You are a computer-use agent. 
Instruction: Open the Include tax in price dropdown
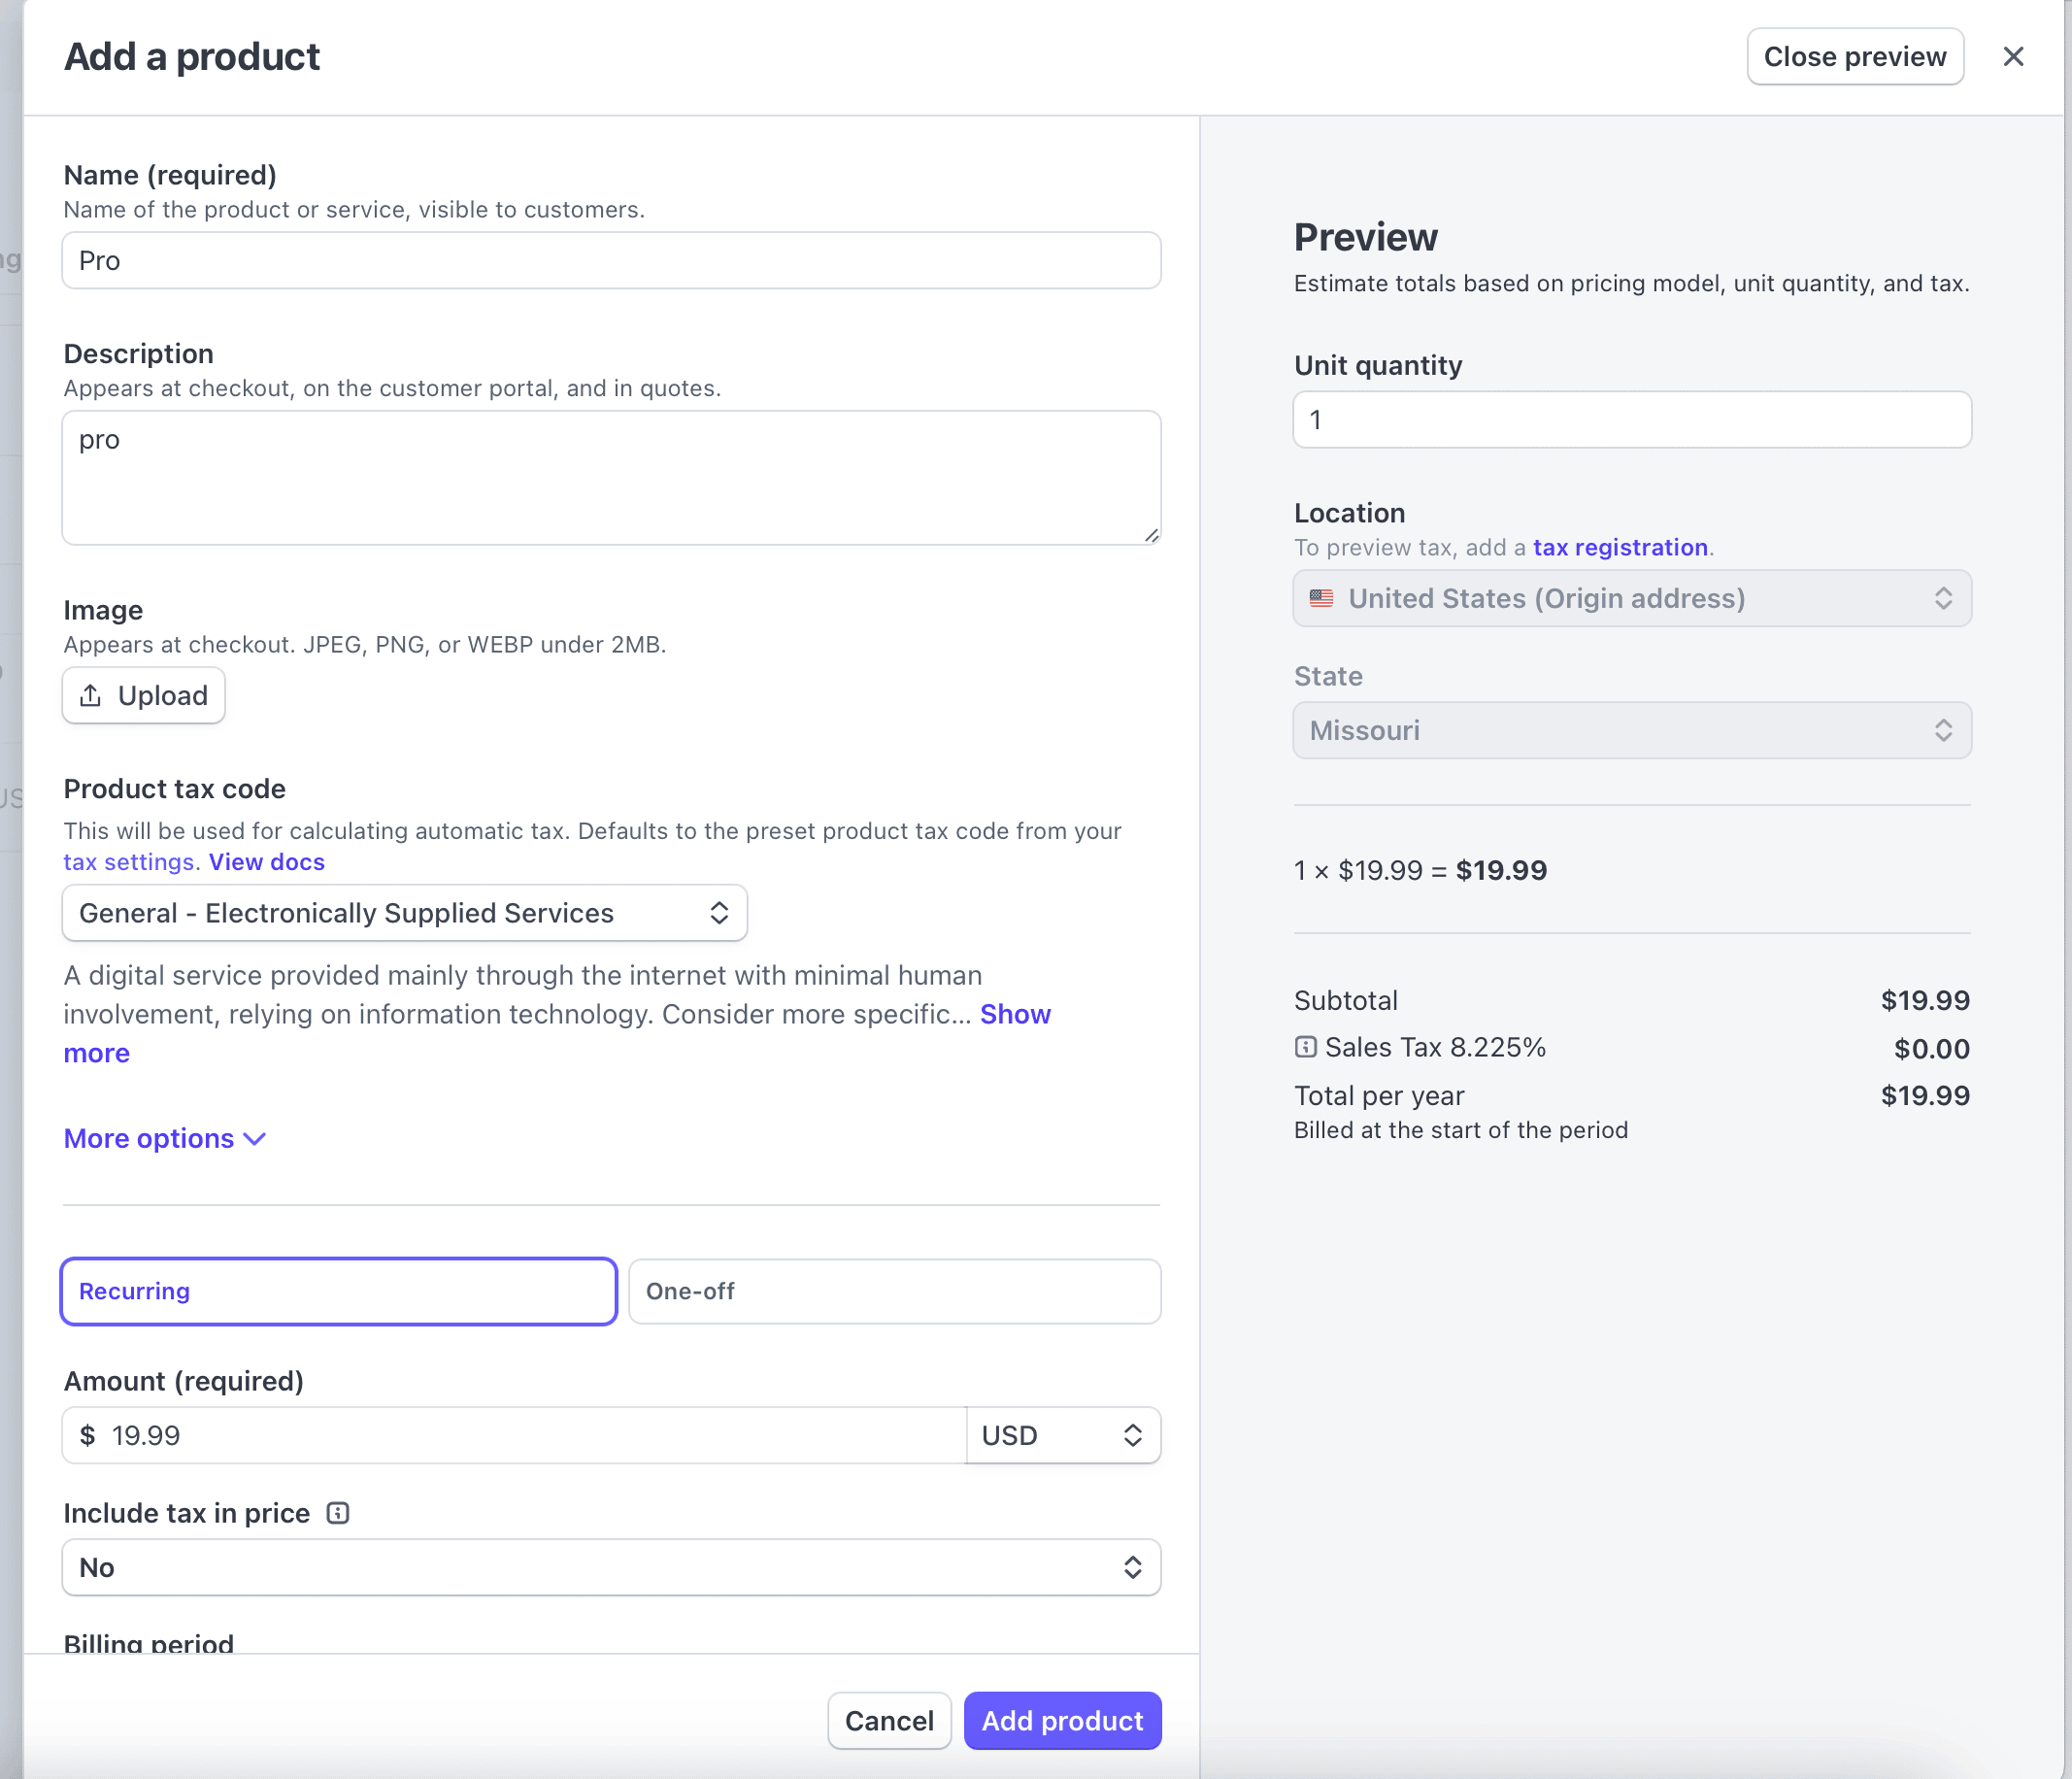coord(610,1567)
